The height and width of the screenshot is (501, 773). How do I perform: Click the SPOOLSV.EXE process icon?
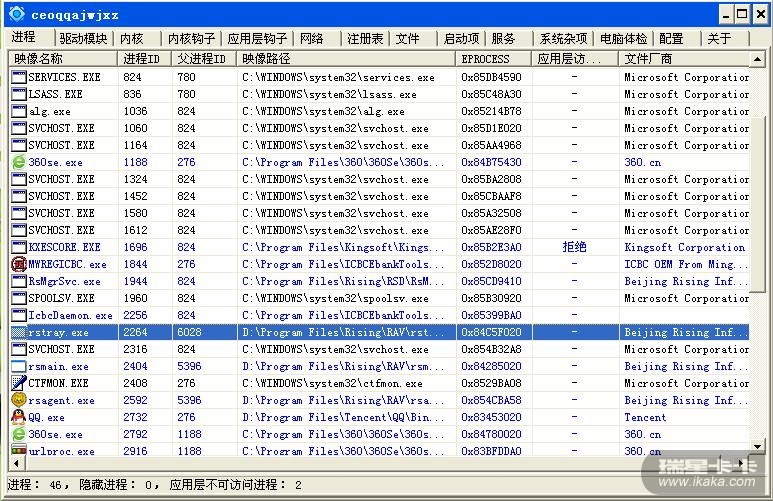19,298
